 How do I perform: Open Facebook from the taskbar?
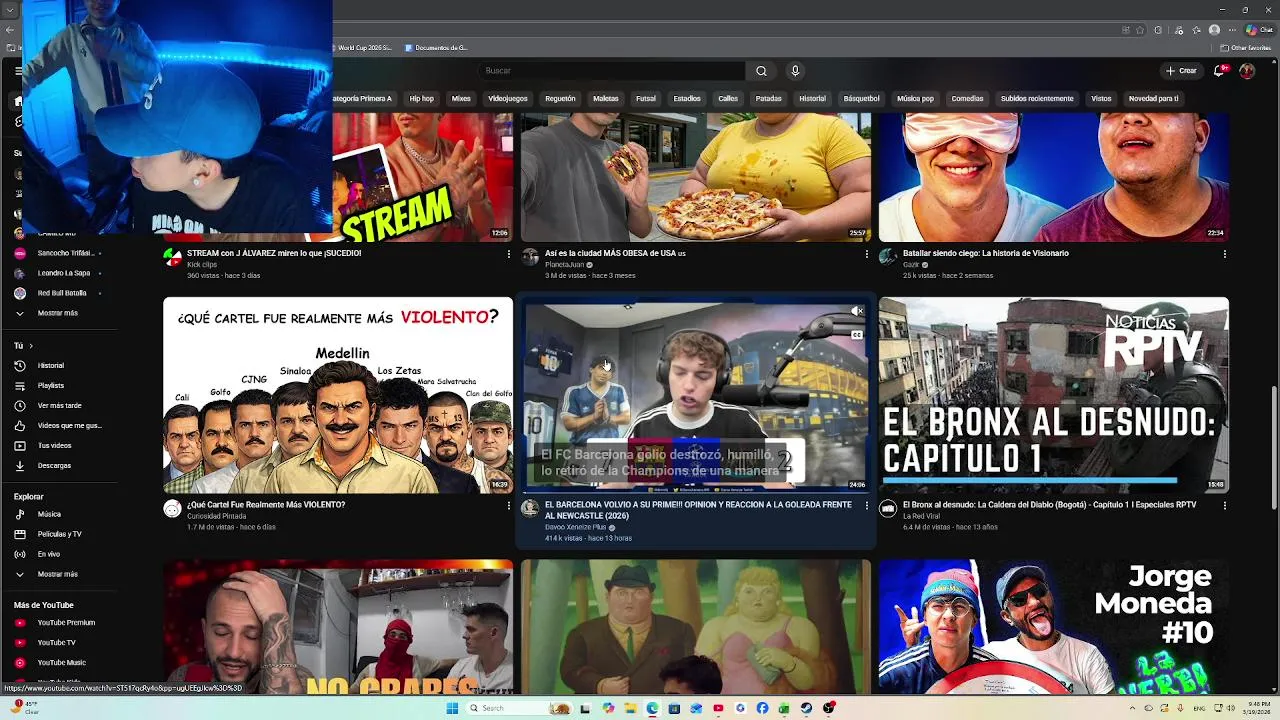[762, 708]
